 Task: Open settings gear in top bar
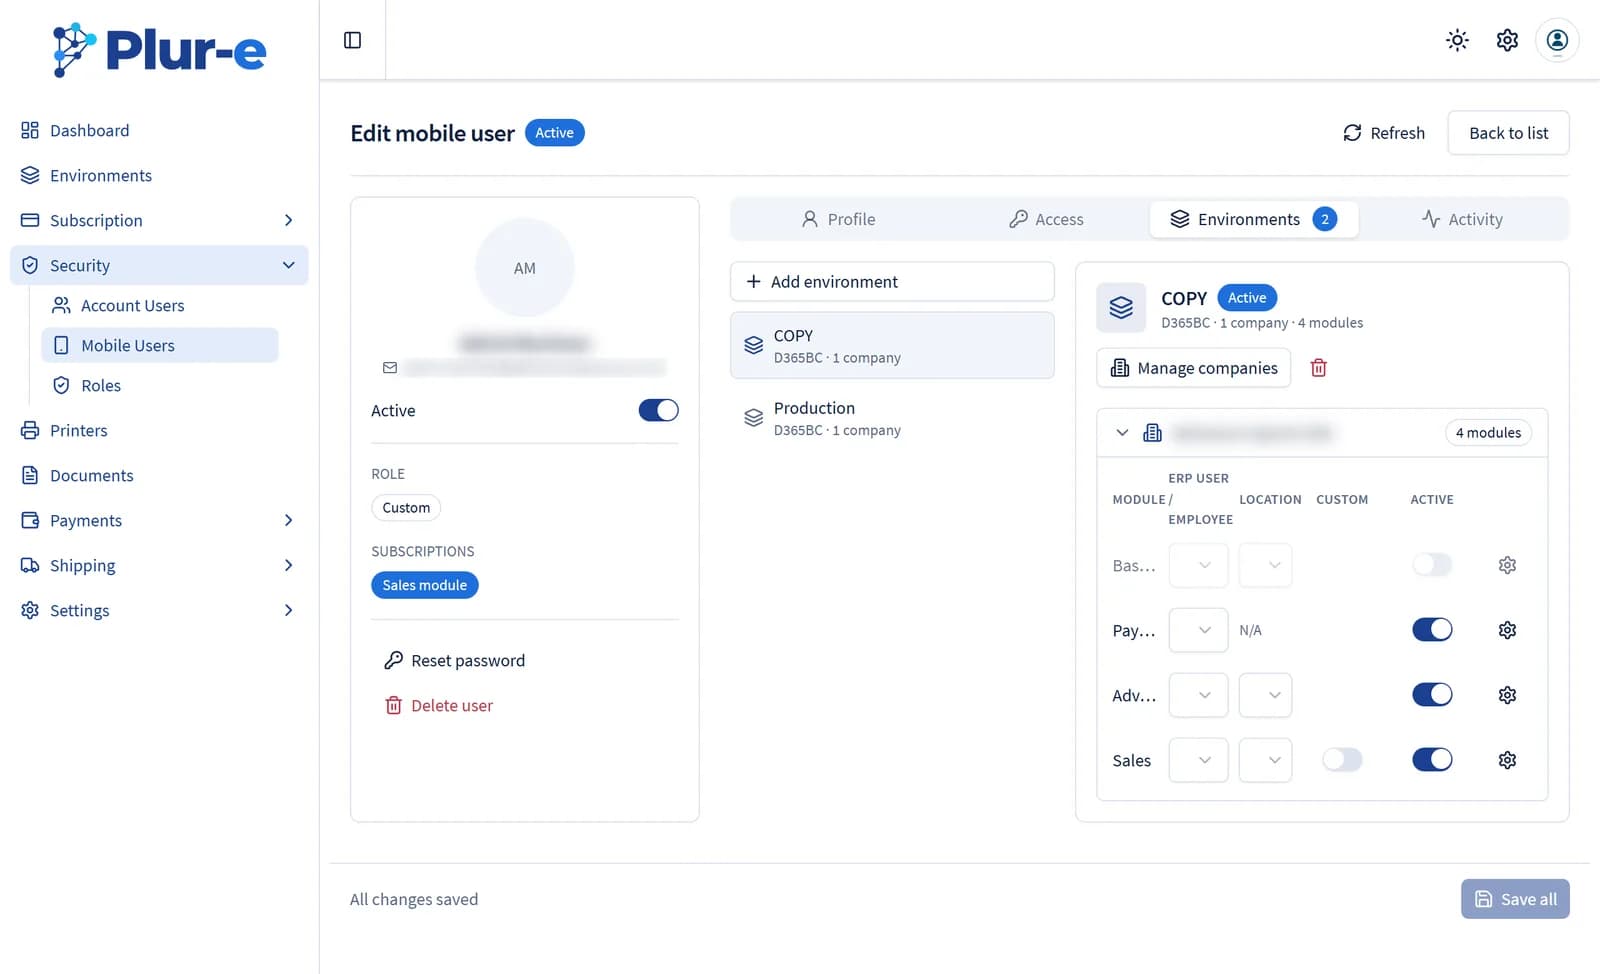[1507, 40]
